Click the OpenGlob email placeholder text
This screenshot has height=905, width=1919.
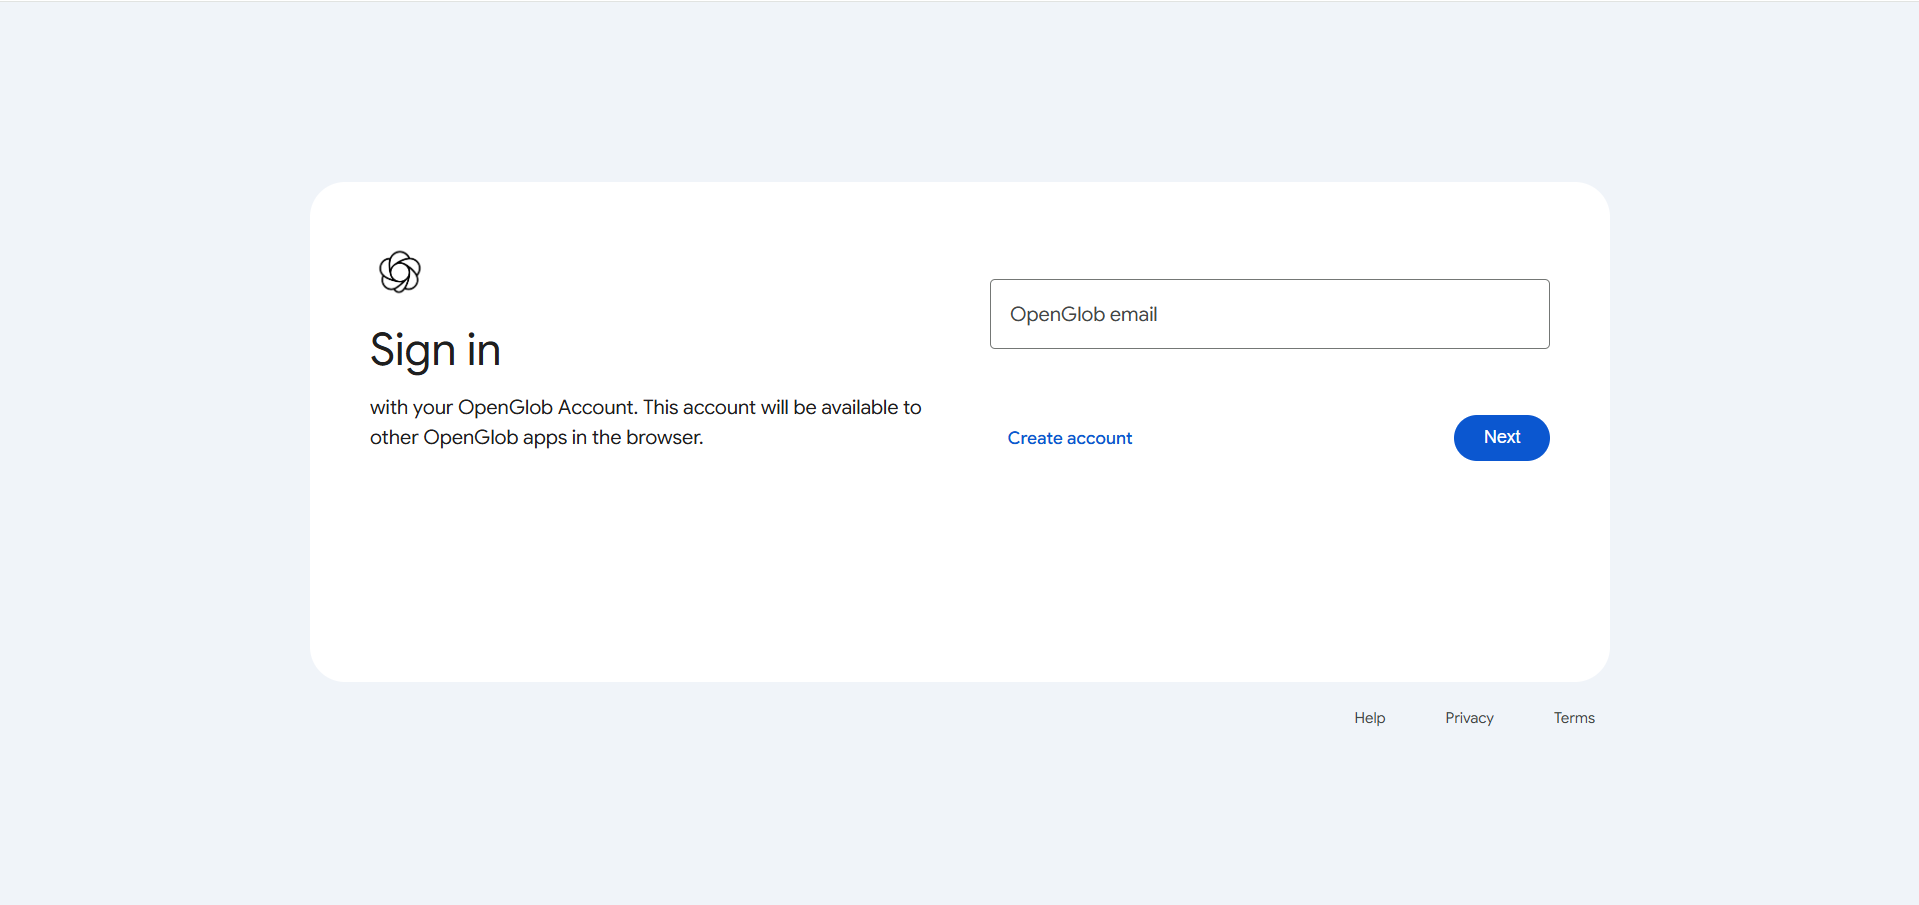tap(1083, 314)
